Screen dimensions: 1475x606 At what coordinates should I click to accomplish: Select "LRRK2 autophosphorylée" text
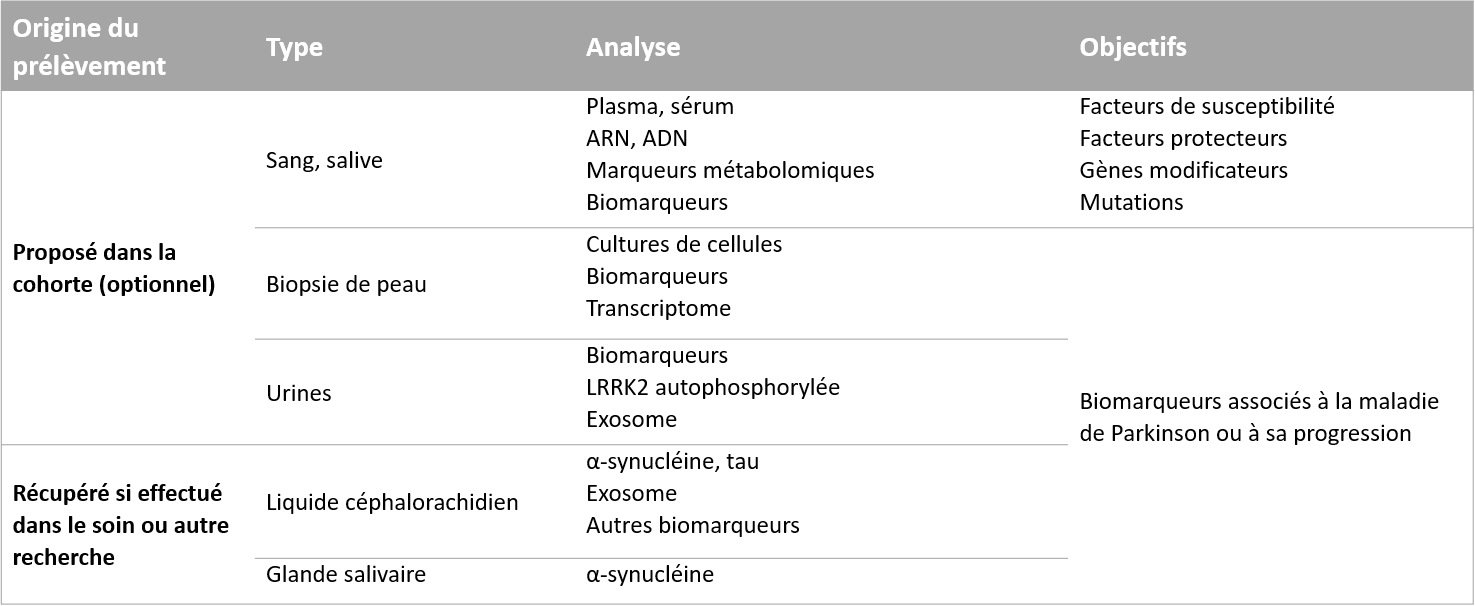(713, 387)
